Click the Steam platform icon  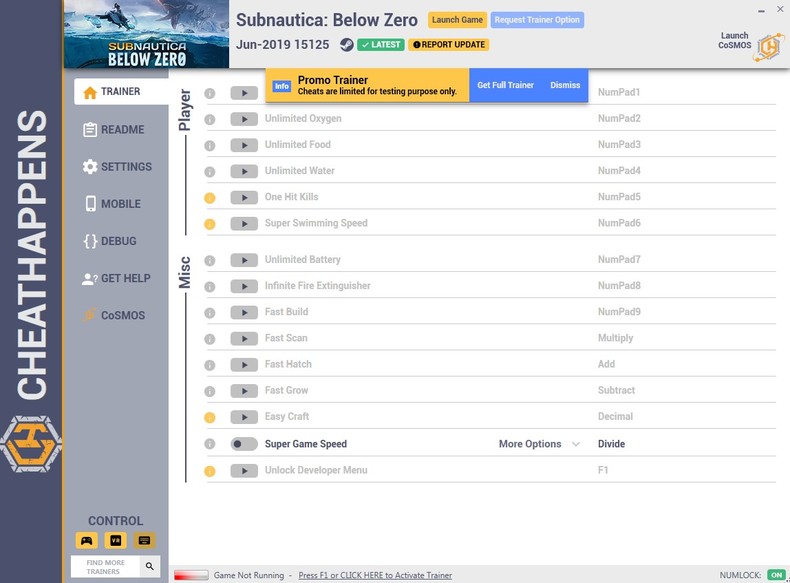coord(346,44)
